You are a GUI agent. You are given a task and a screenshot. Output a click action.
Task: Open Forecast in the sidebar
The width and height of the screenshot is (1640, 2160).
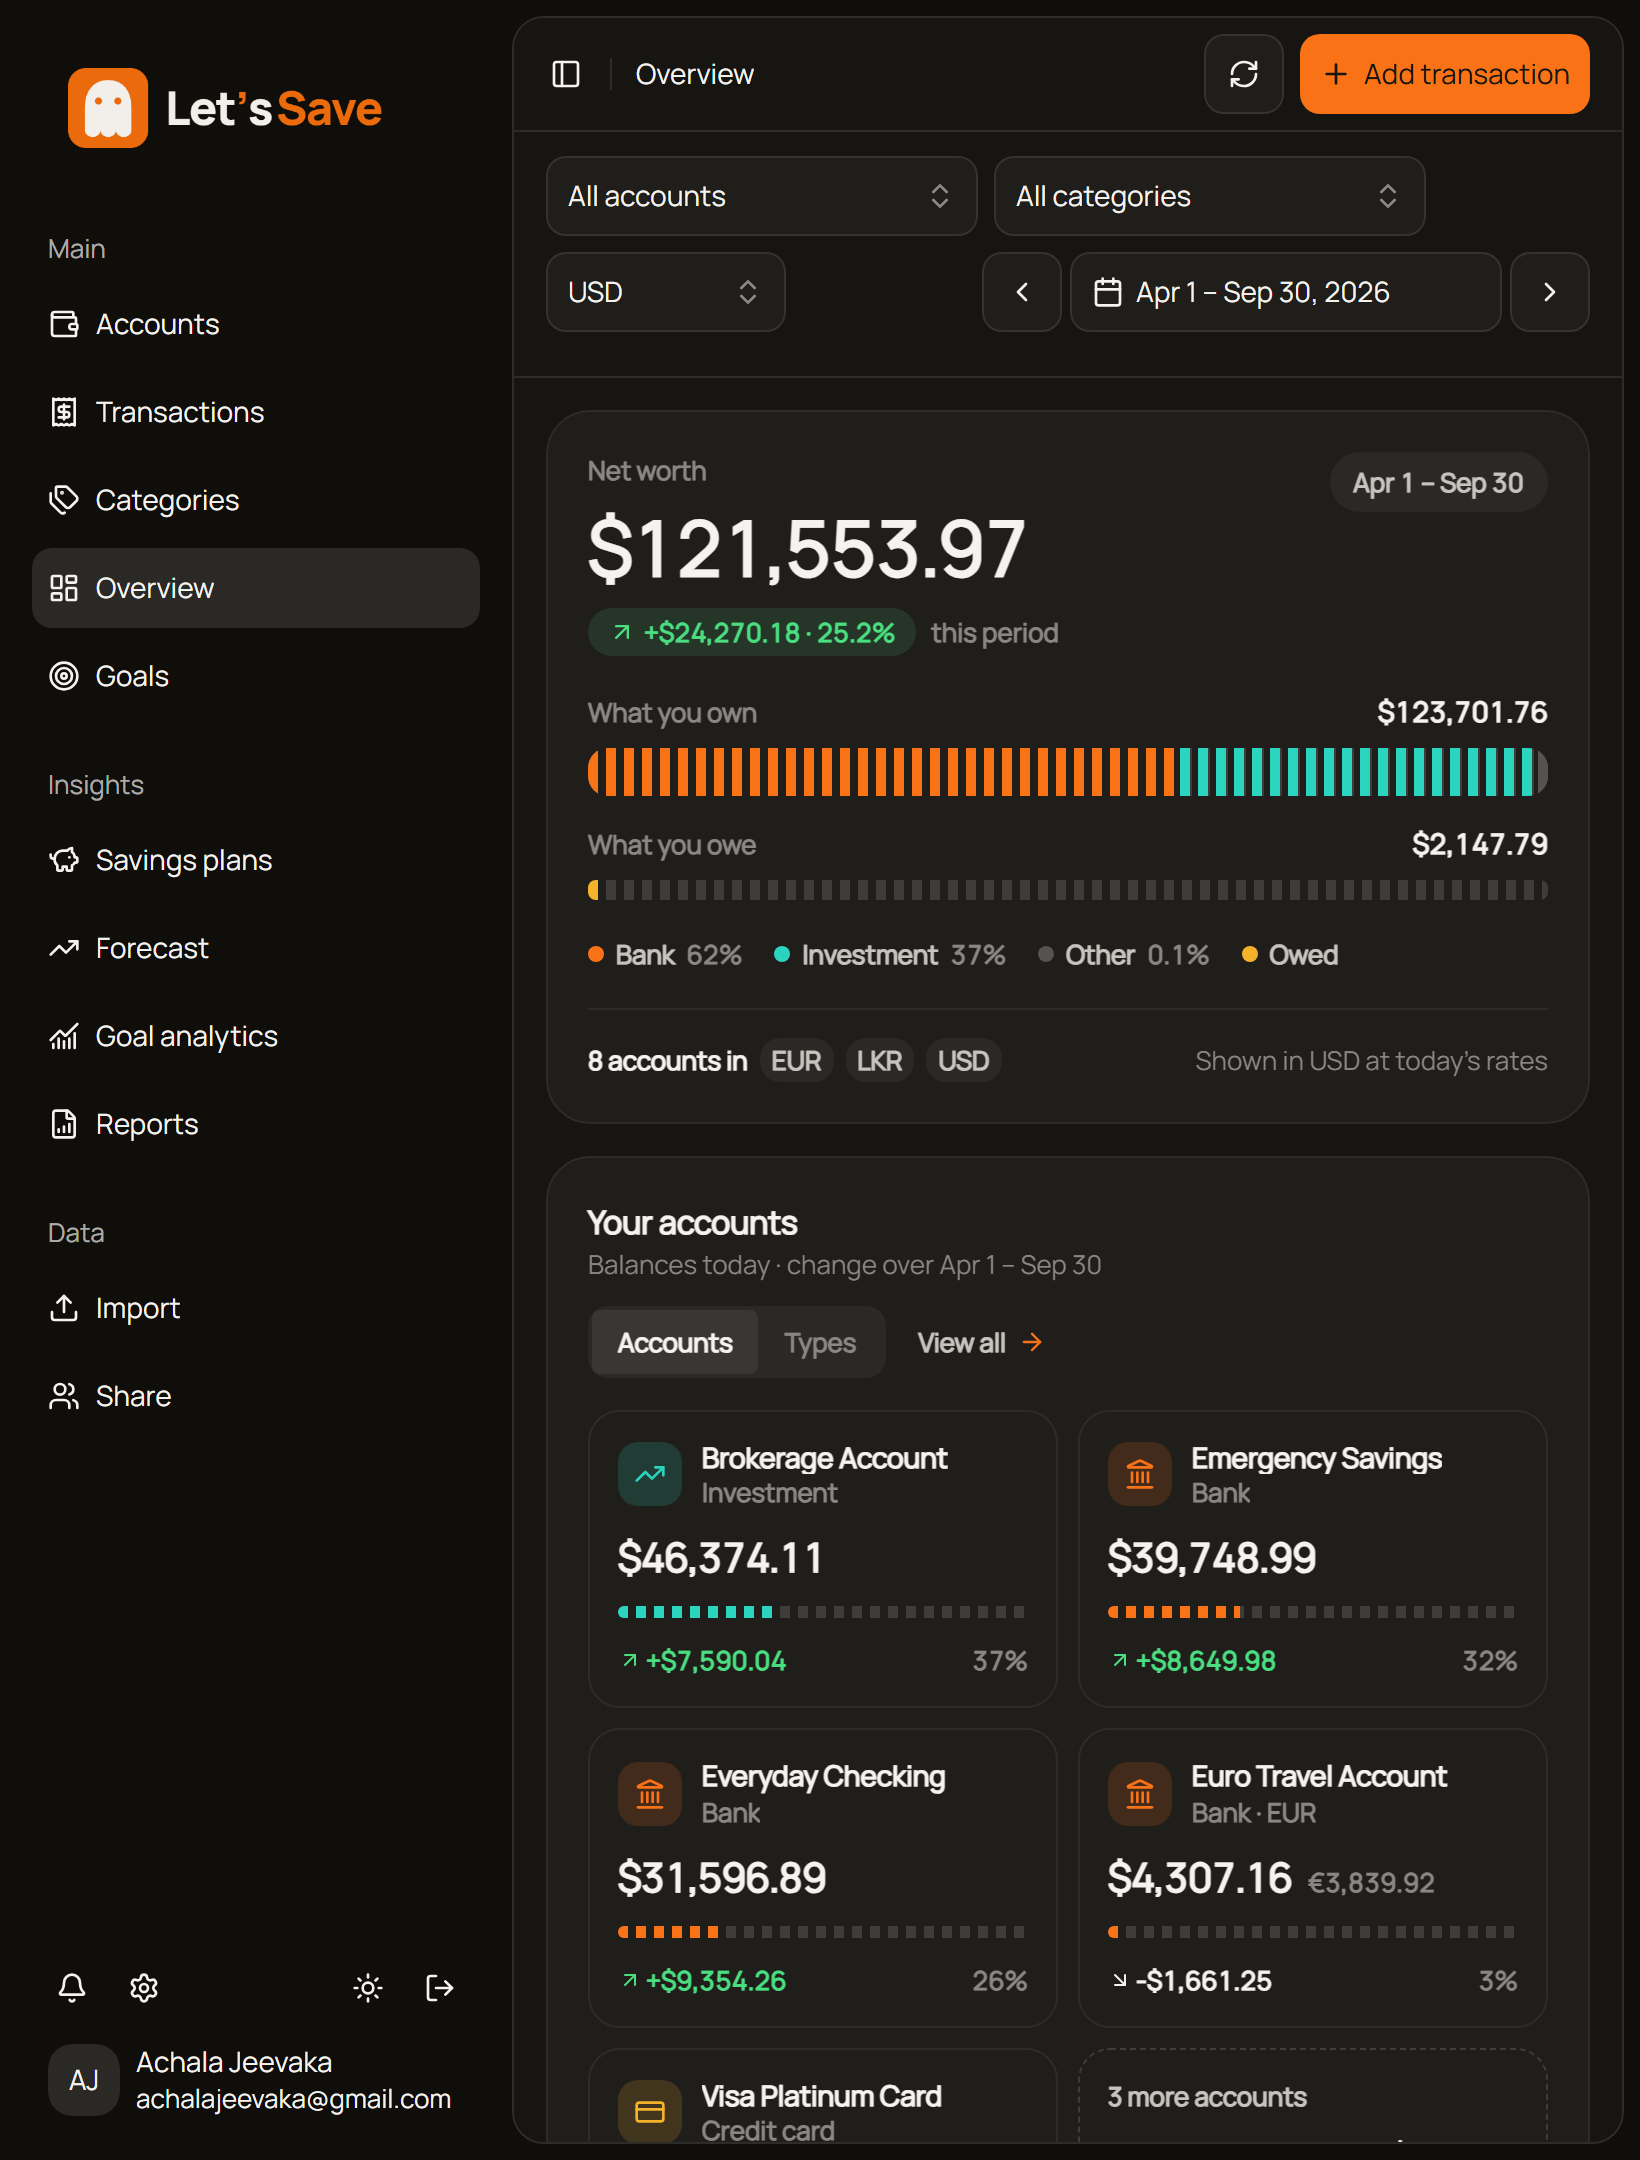point(256,948)
